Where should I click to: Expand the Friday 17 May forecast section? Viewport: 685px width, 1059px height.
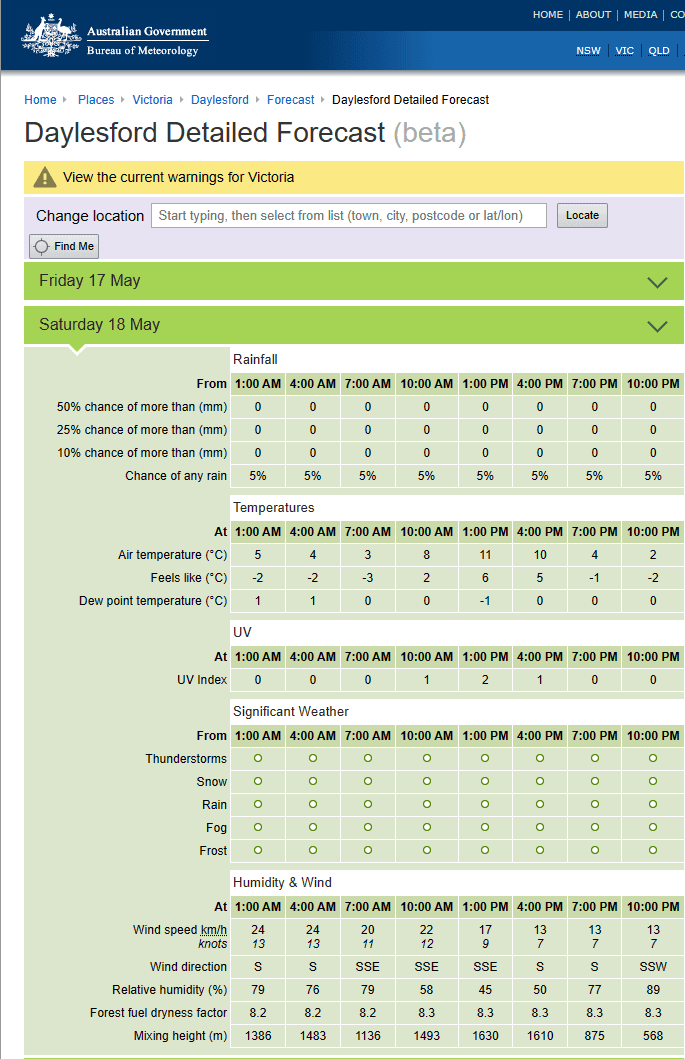point(657,282)
